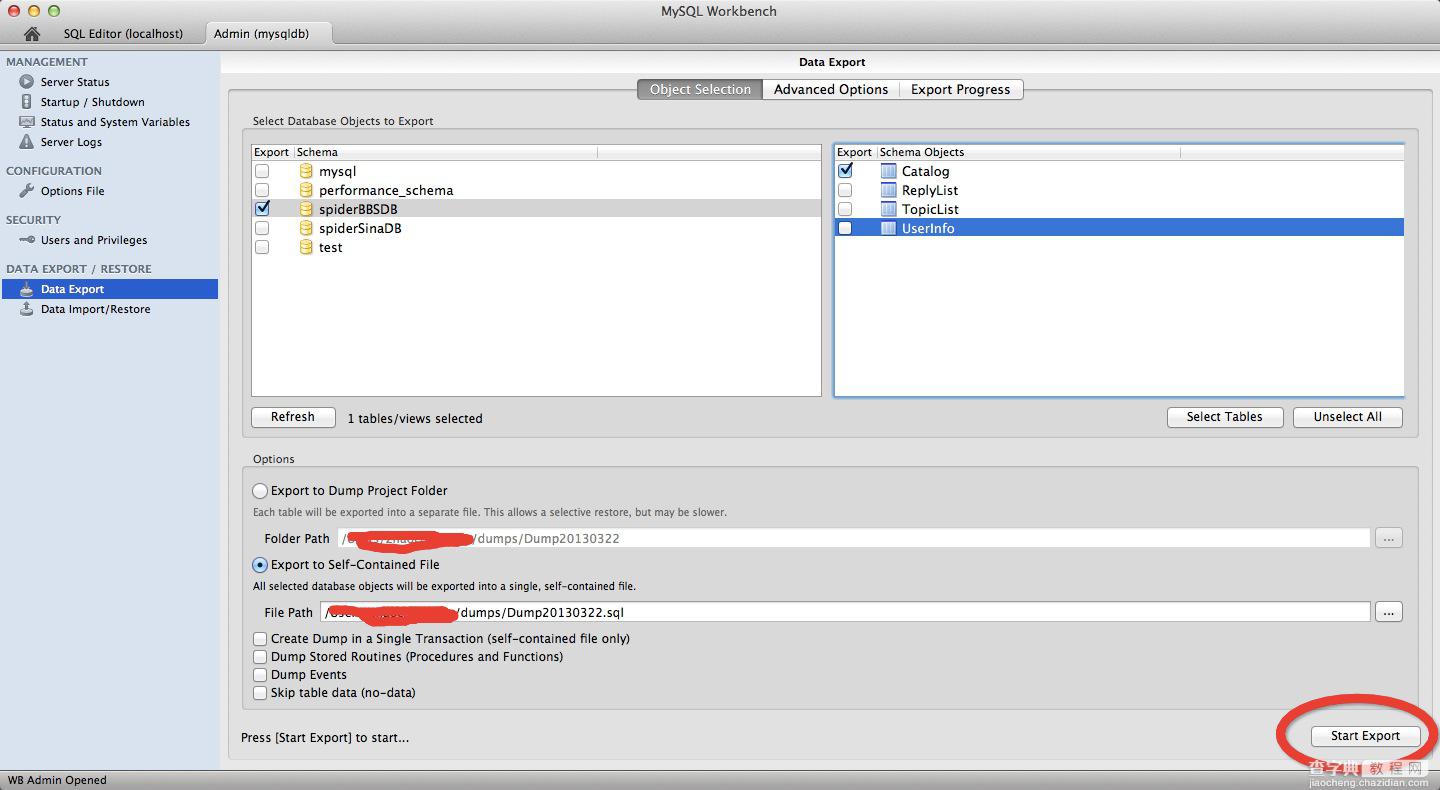
Task: Check the performance_schema export box
Action: click(x=262, y=190)
